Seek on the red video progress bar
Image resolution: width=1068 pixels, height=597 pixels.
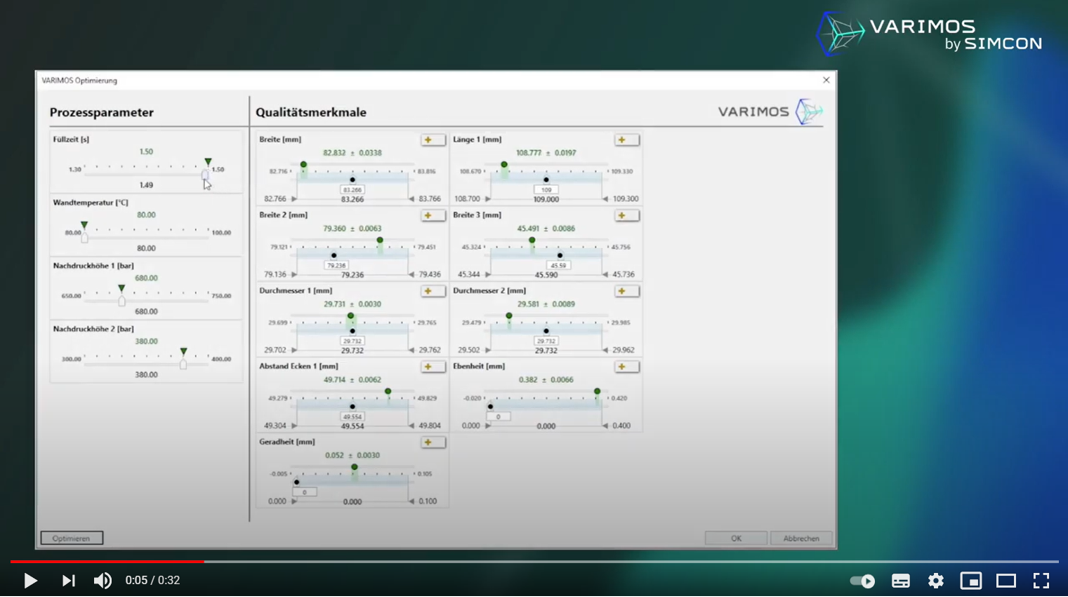pos(107,562)
